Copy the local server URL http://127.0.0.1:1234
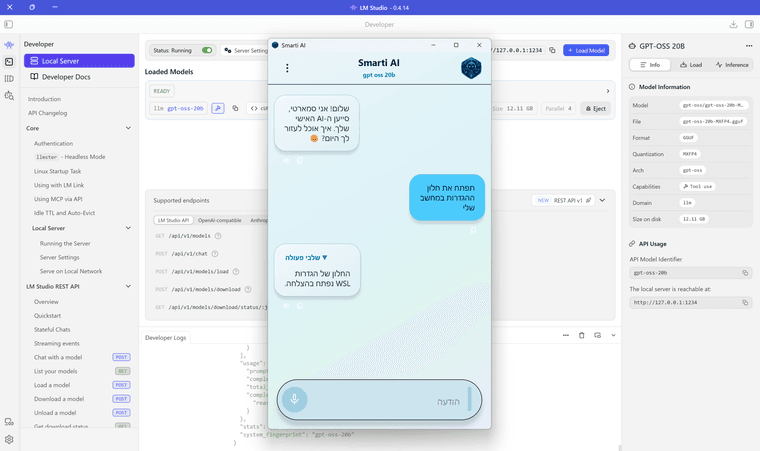The image size is (760, 451). [745, 303]
